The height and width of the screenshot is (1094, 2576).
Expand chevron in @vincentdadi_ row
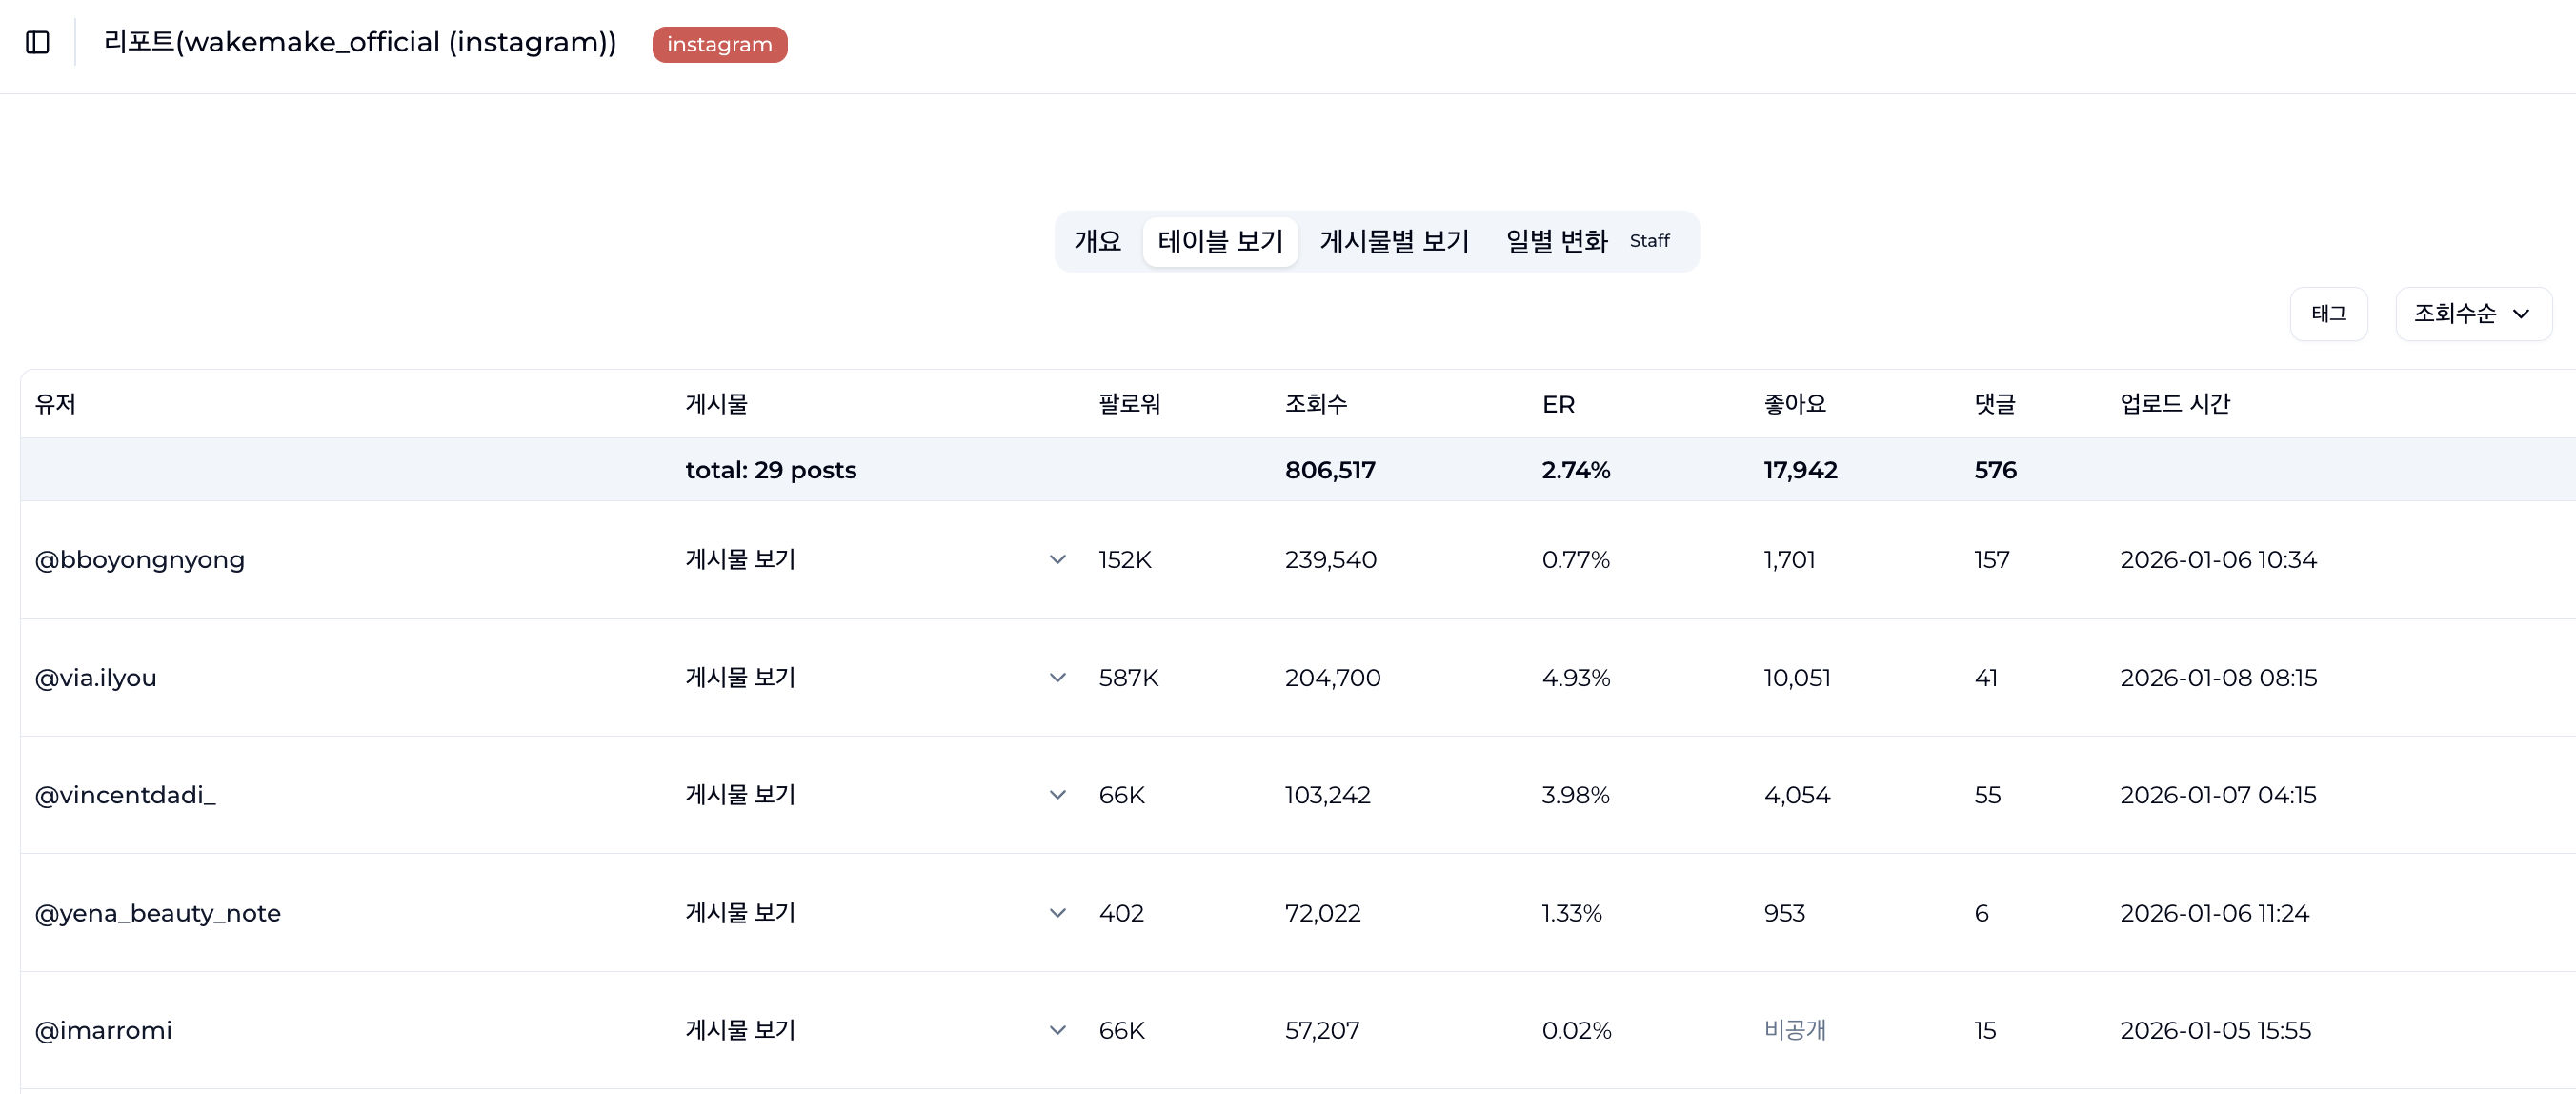(x=1057, y=795)
